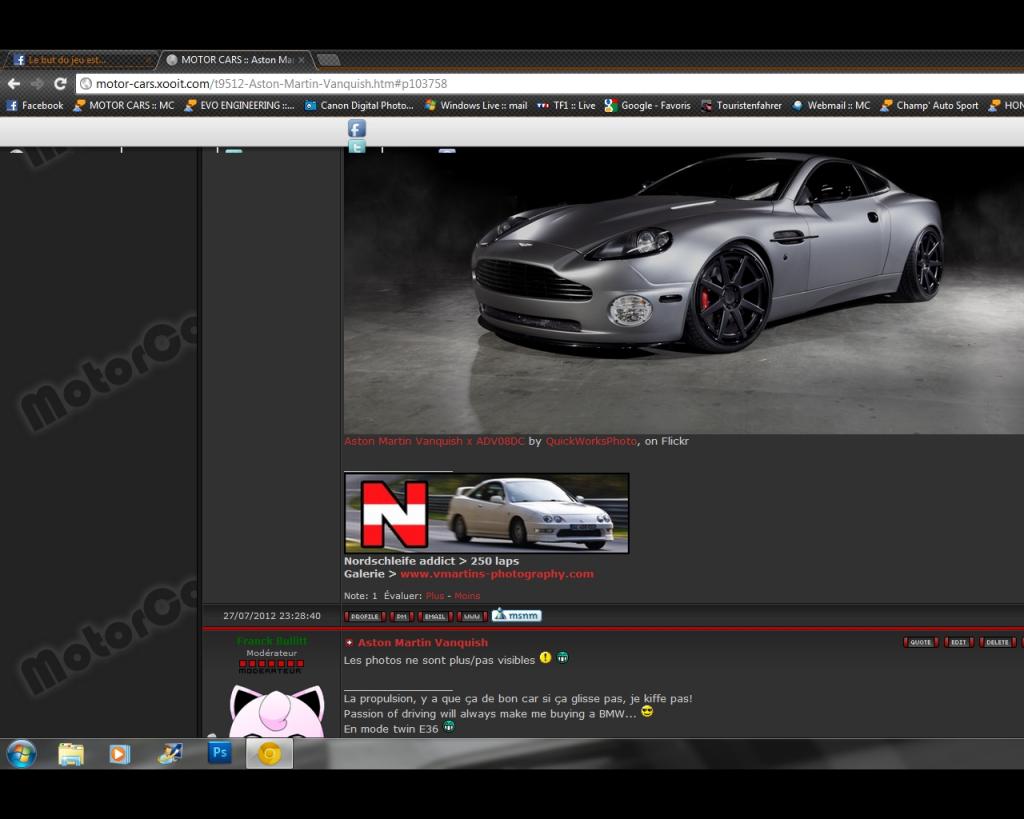This screenshot has width=1024, height=819.
Task: Rate the post down with 'Moins'
Action: pos(467,596)
